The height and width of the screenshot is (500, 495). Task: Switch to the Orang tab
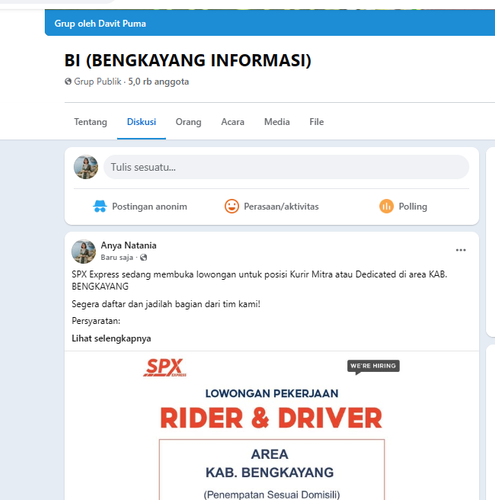coord(188,122)
